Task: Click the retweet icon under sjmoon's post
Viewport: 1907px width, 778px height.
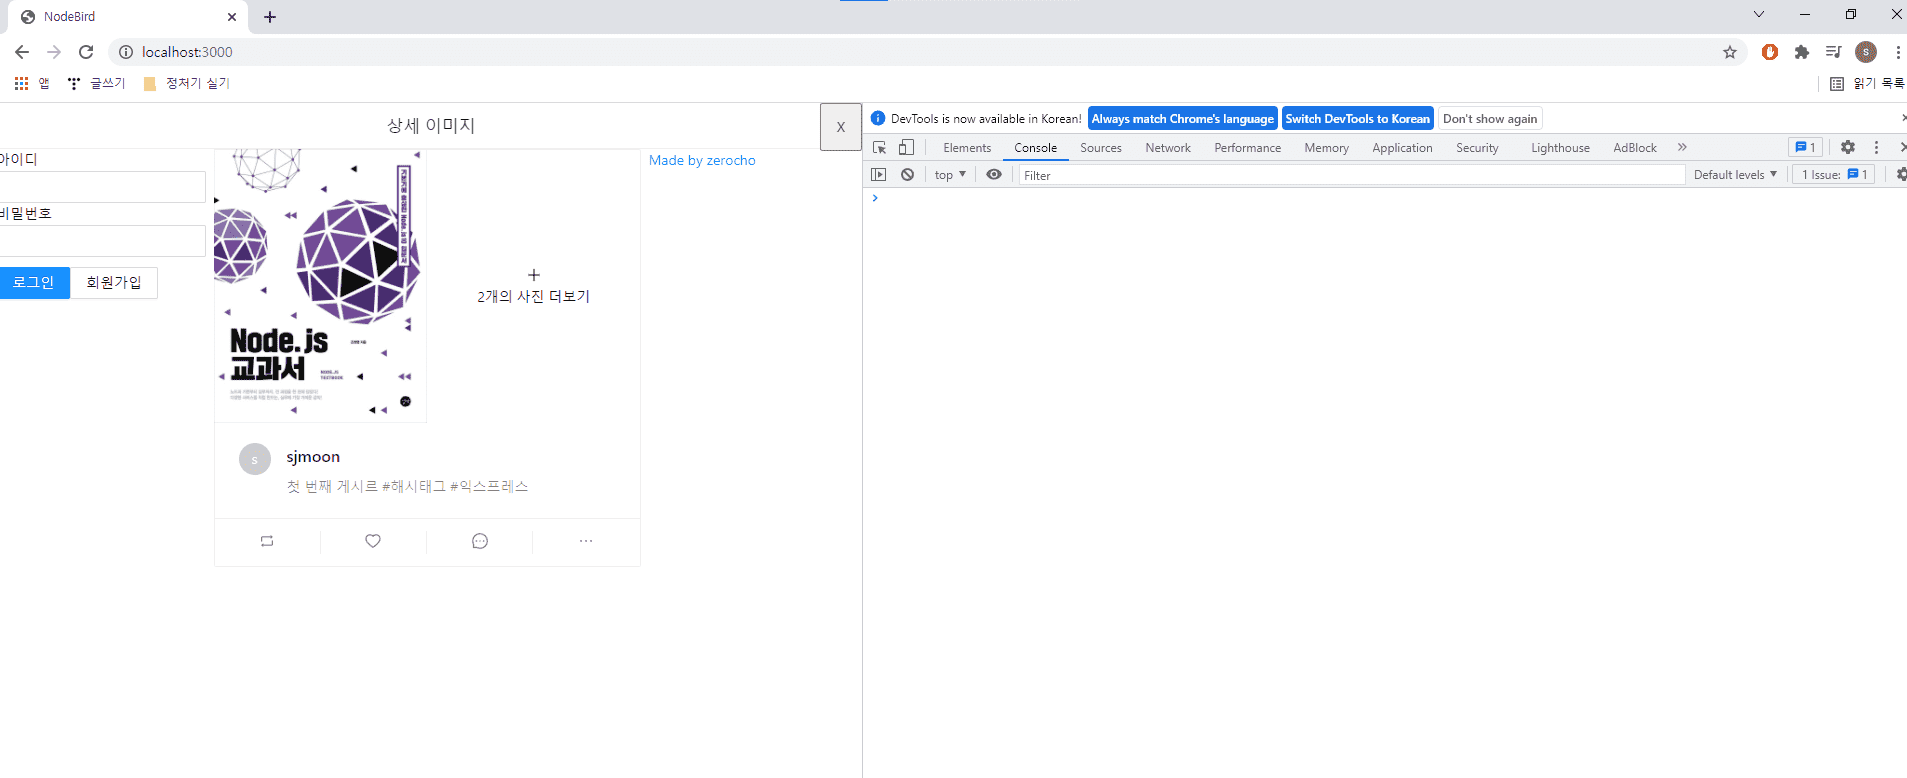Action: point(267,541)
